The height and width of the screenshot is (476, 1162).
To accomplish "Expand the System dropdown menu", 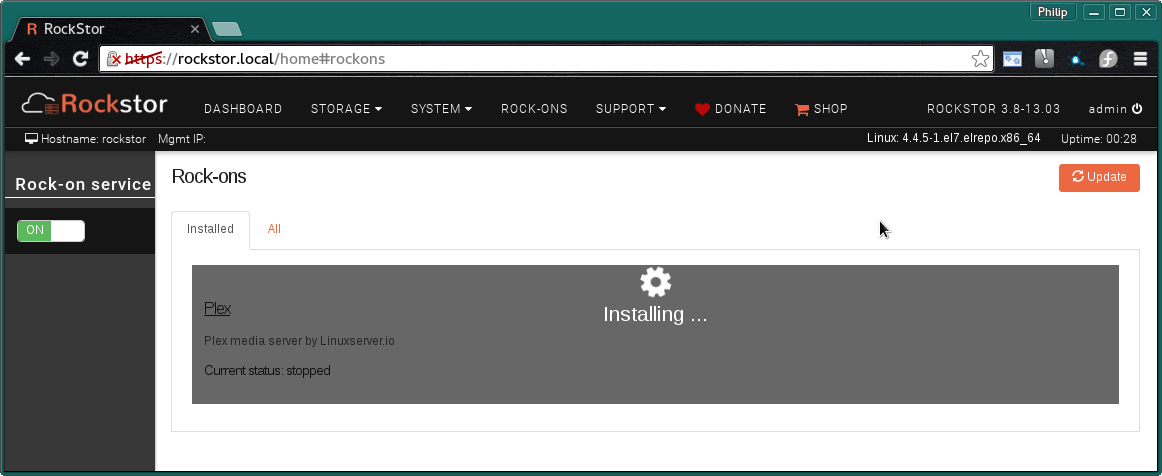I will 441,109.
